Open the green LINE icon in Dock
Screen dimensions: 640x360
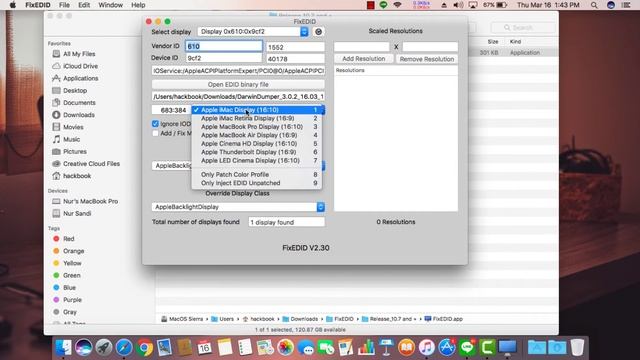click(x=467, y=348)
